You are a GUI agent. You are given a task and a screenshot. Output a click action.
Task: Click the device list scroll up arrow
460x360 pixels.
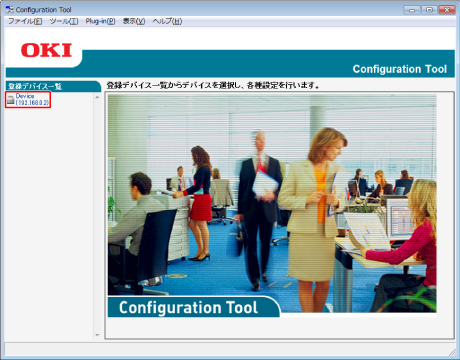97,97
